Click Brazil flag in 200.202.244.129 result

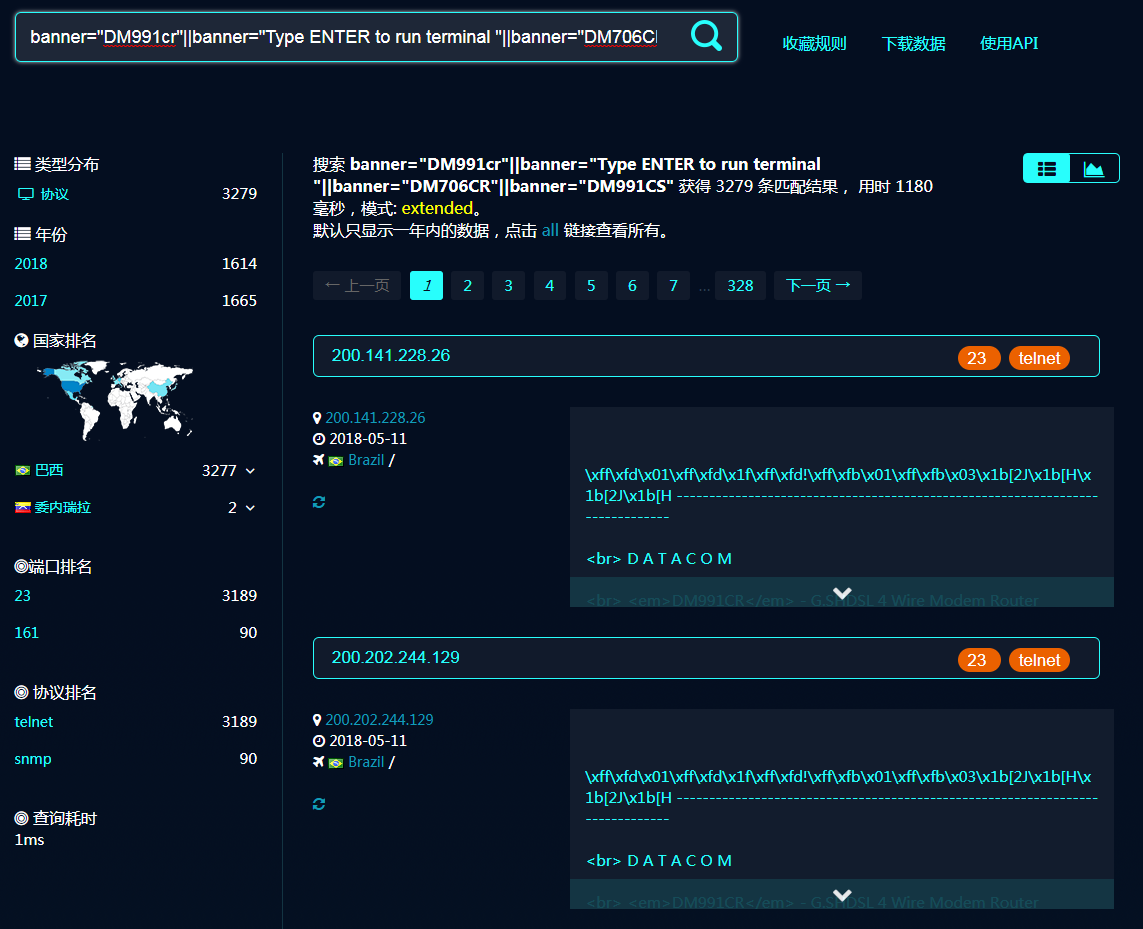click(x=336, y=763)
